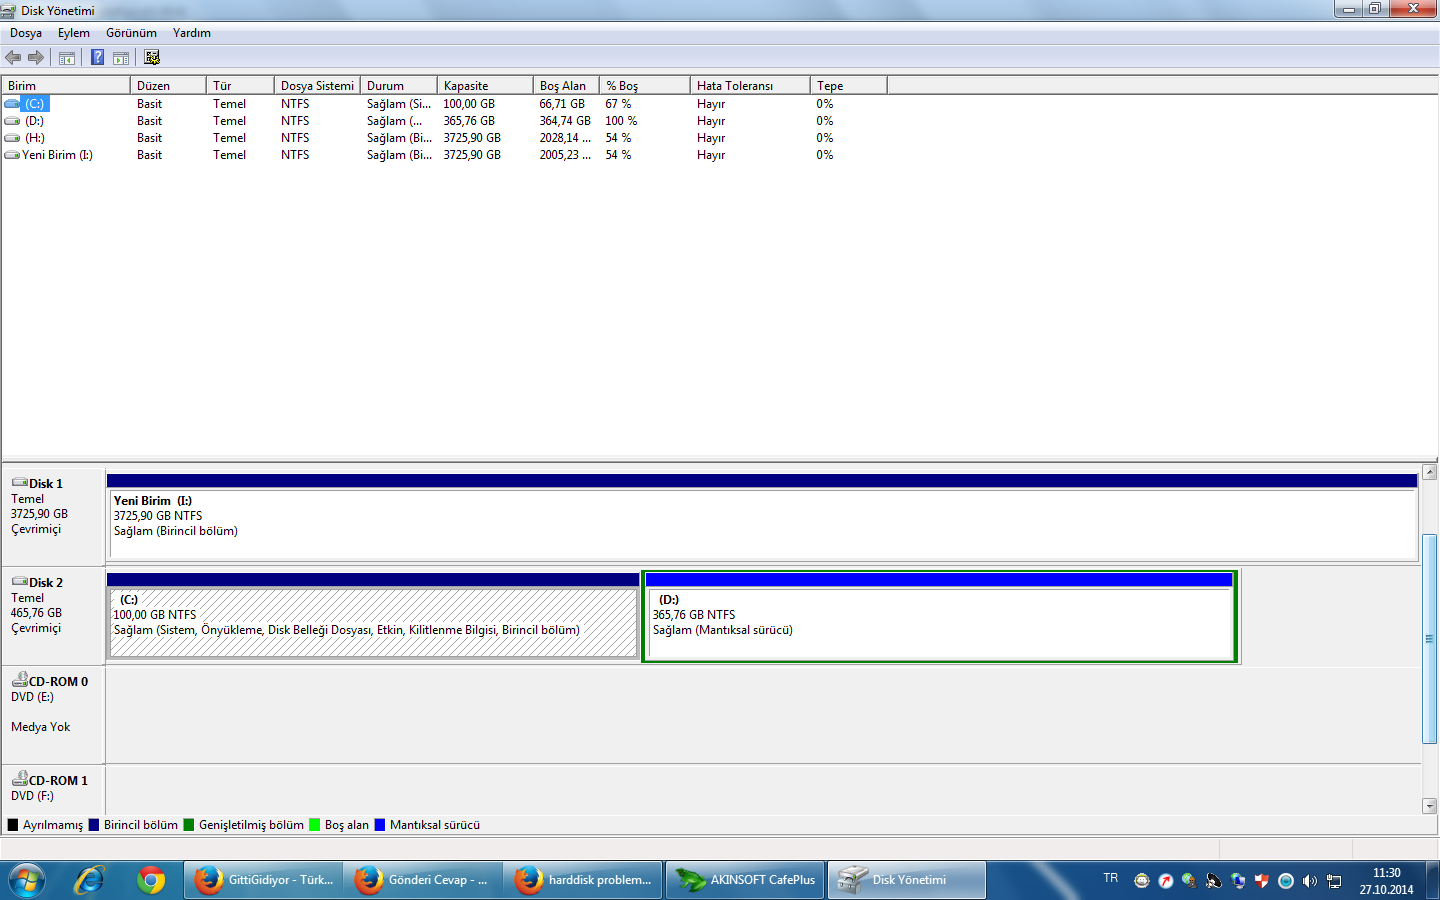Image resolution: width=1440 pixels, height=900 pixels.
Task: Click the Dosya Sistemi column header
Action: 317,86
